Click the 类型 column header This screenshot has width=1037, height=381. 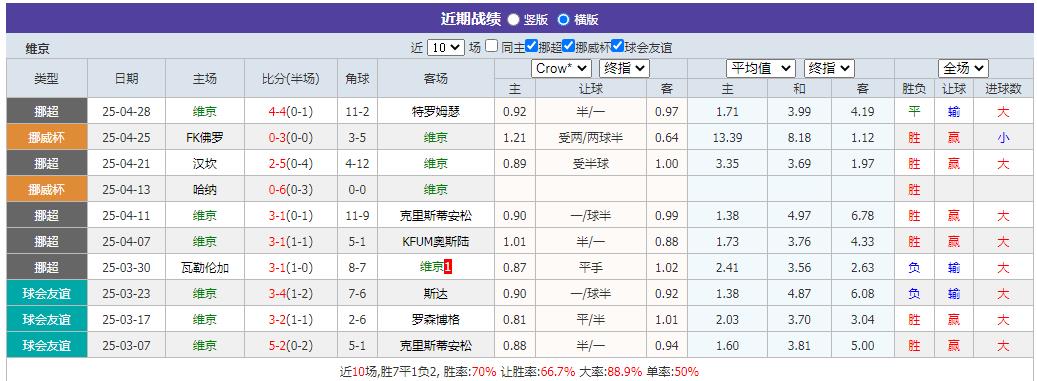46,79
